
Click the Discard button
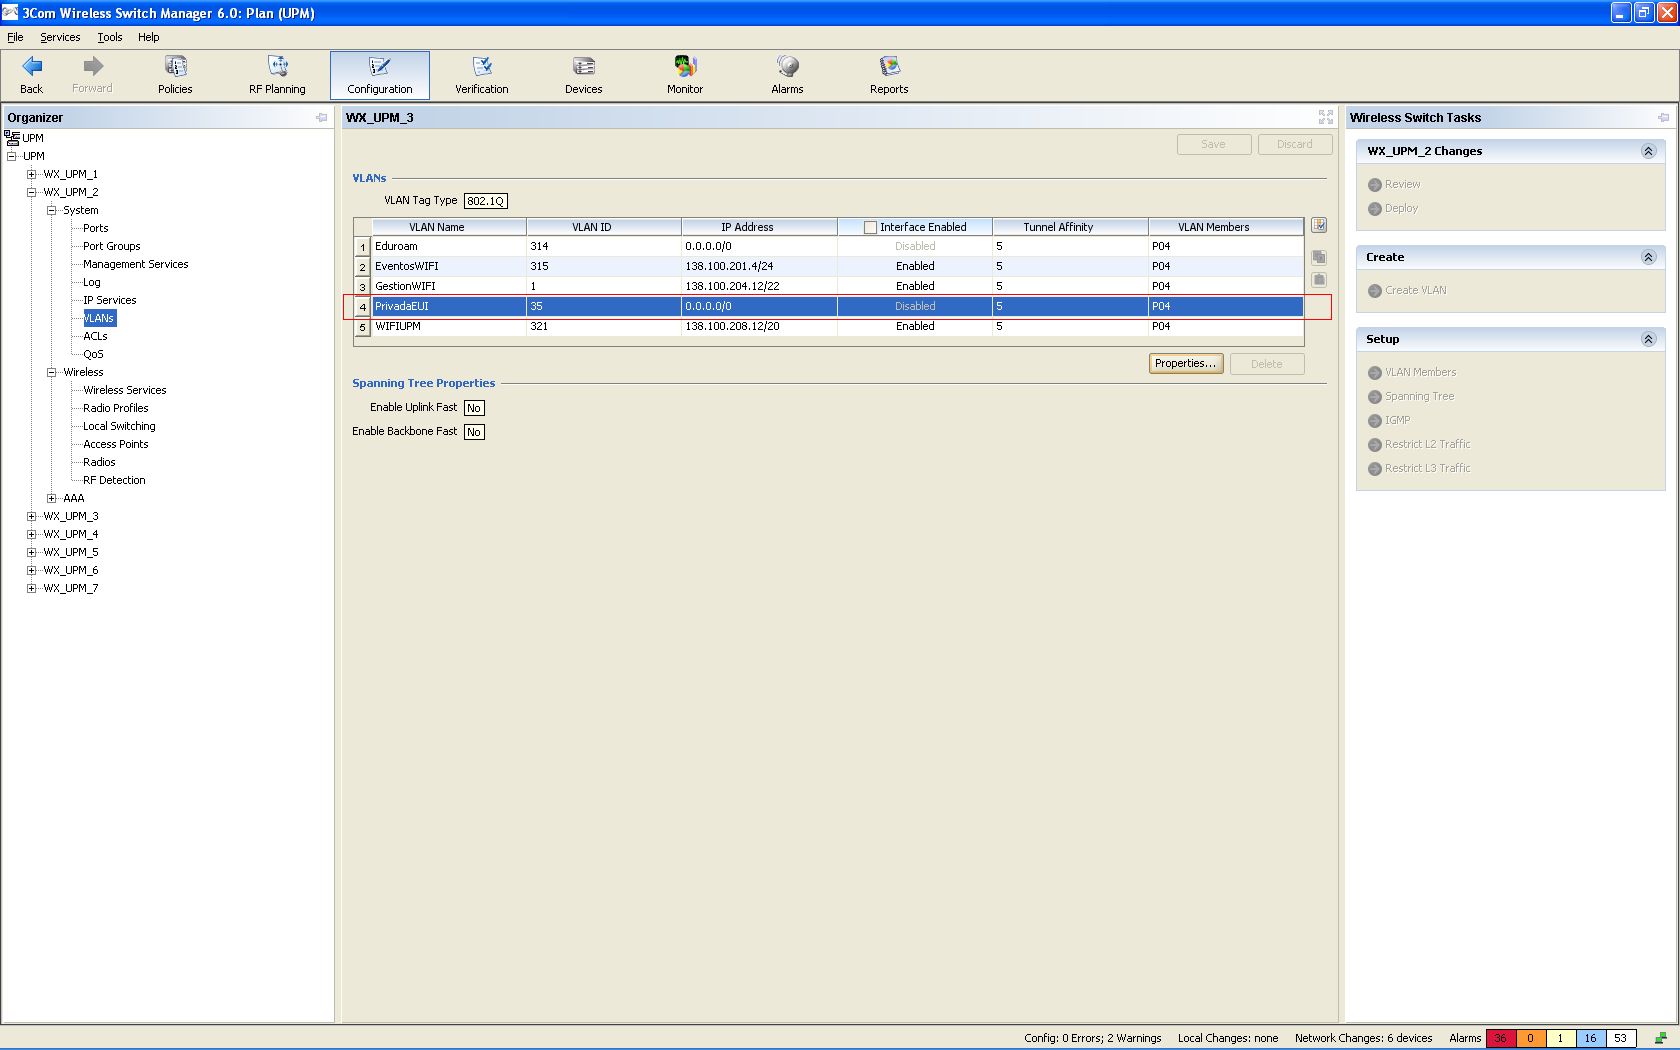coord(1295,144)
